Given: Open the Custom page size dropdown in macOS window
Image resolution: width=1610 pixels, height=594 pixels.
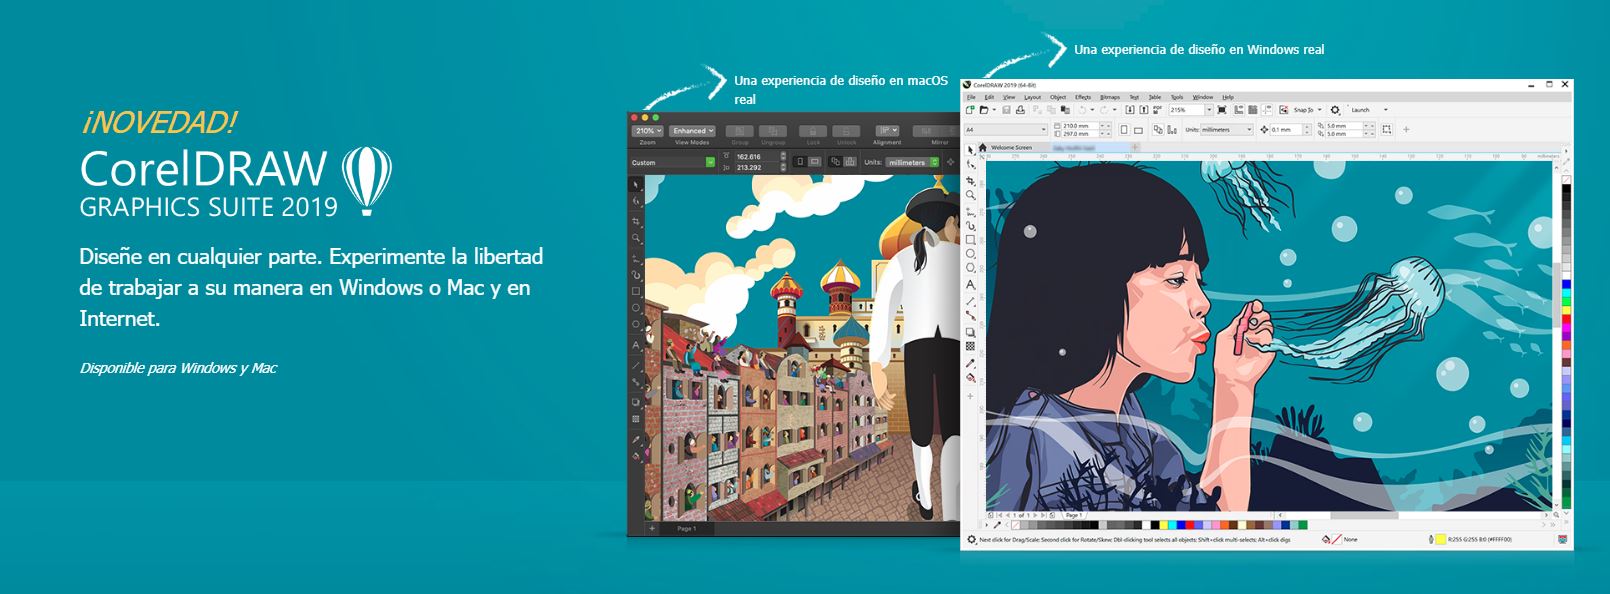Looking at the screenshot, I should pyautogui.click(x=673, y=162).
